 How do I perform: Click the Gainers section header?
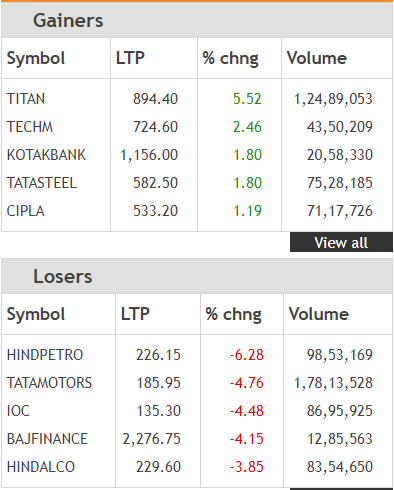(x=68, y=21)
